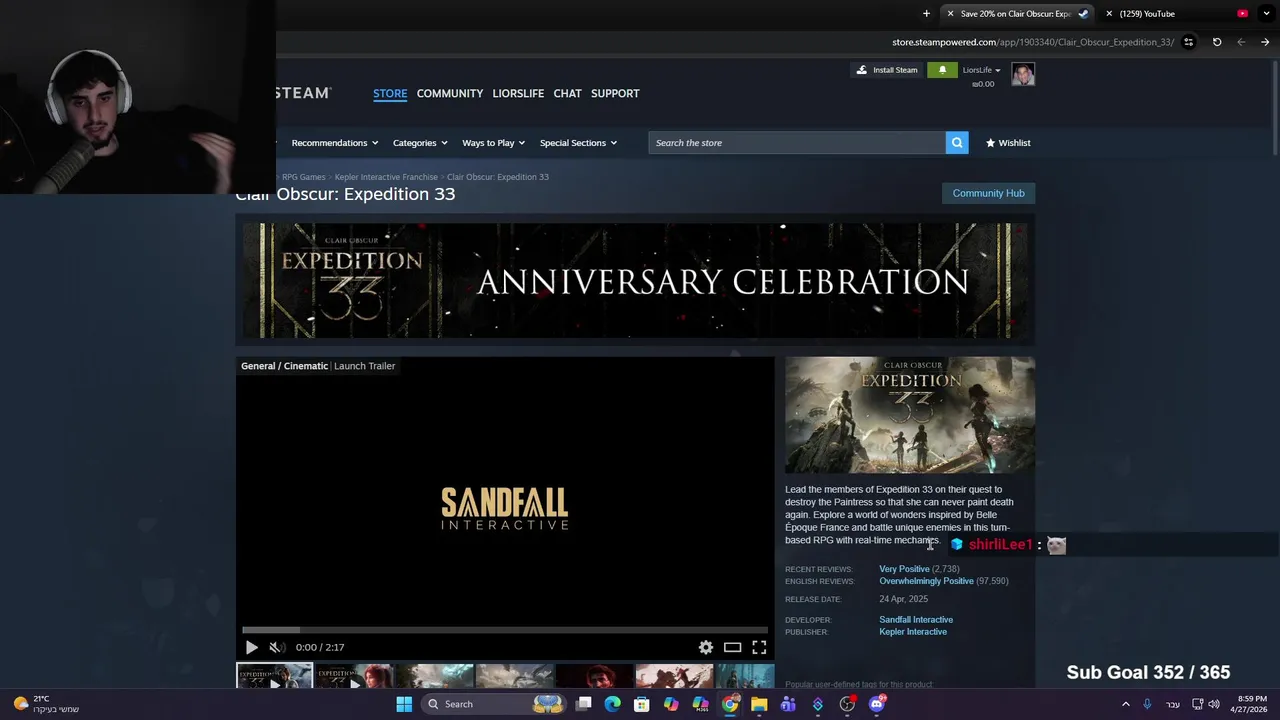Viewport: 1280px width, 720px height.
Task: Switch to the Launch Trailer tab
Action: [x=364, y=366]
